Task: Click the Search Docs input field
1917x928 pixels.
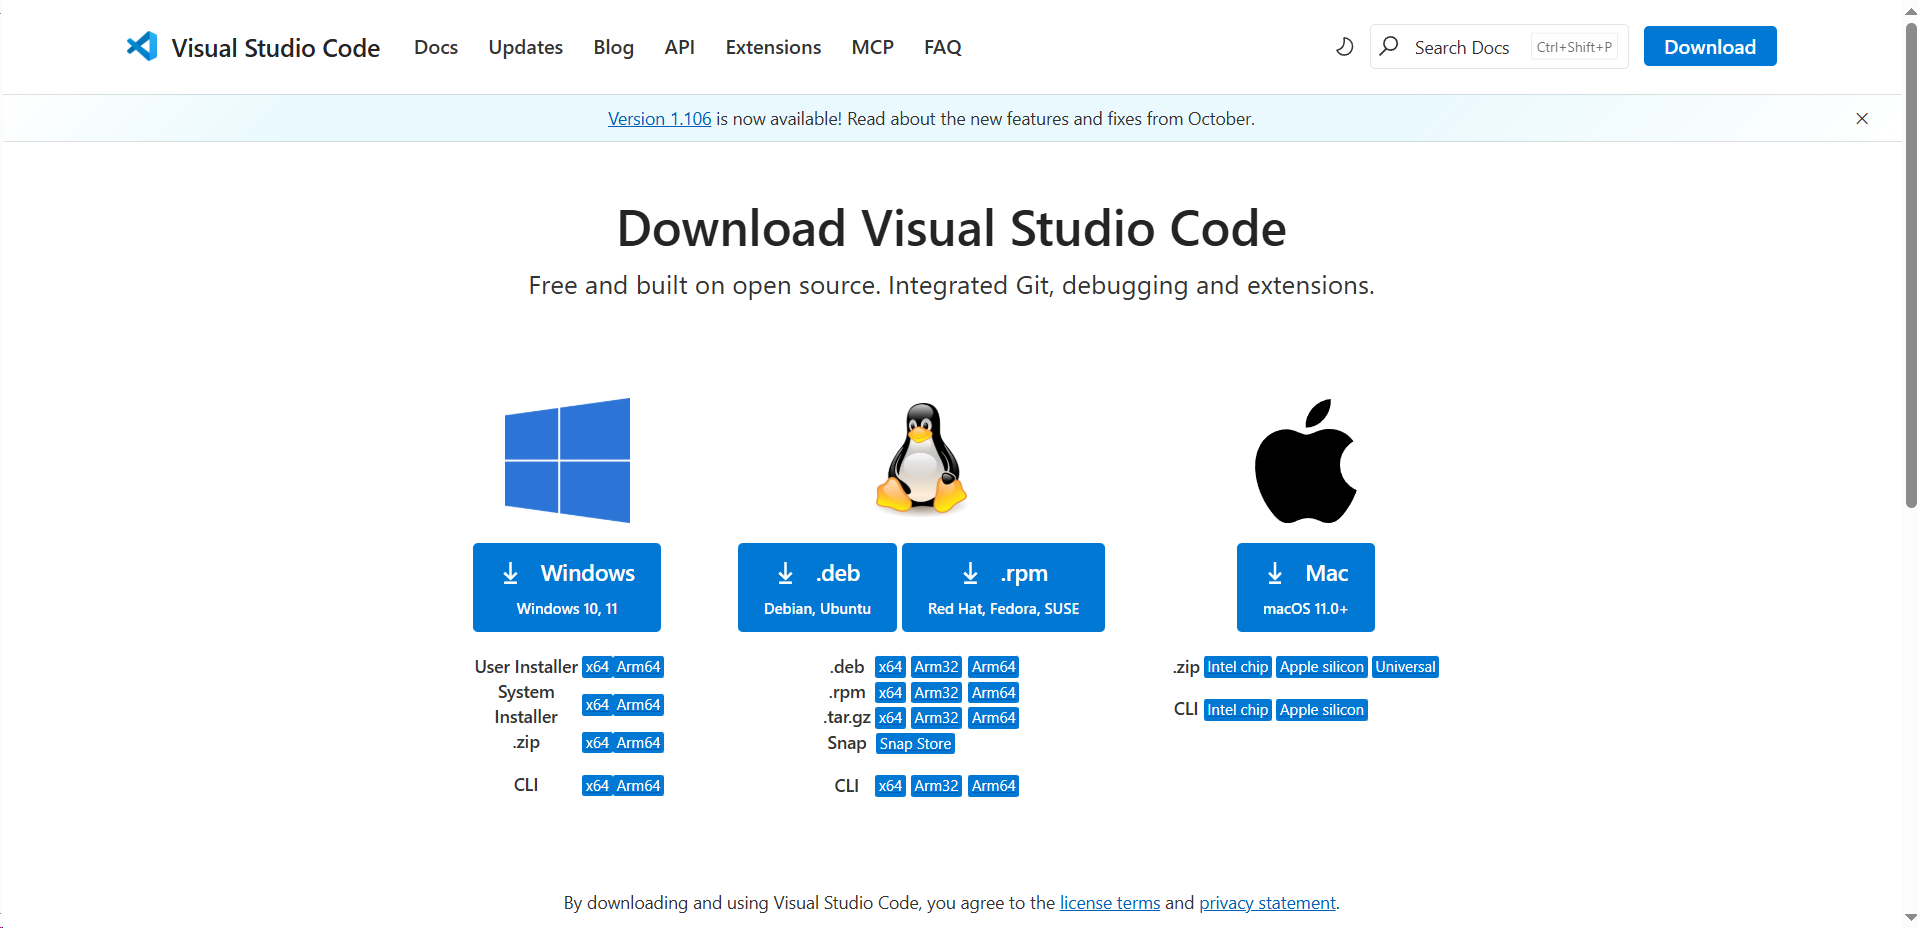Action: tap(1499, 46)
